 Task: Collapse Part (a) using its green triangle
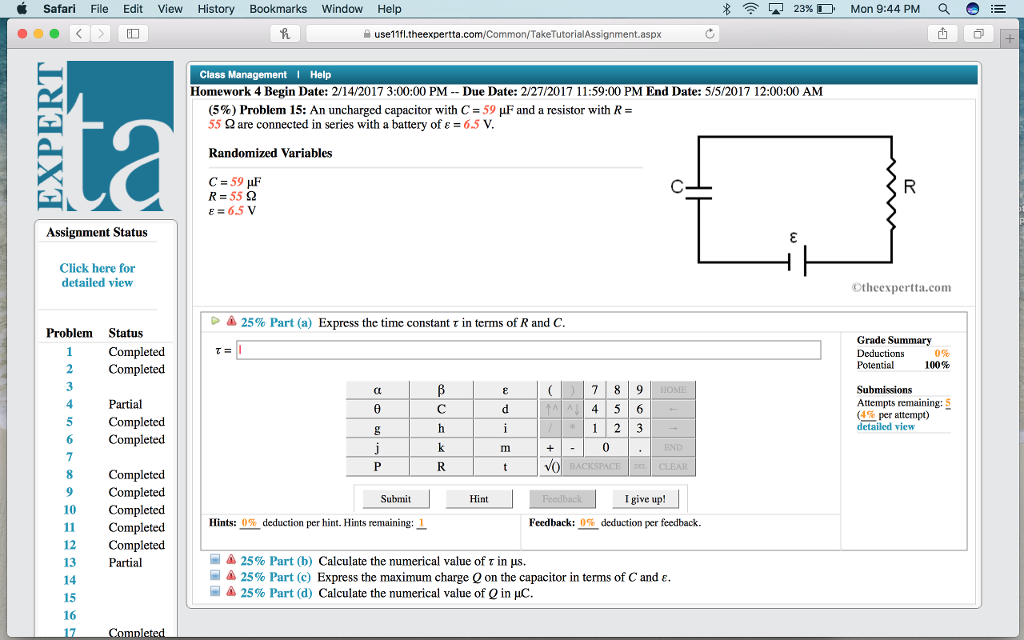pyautogui.click(x=215, y=321)
